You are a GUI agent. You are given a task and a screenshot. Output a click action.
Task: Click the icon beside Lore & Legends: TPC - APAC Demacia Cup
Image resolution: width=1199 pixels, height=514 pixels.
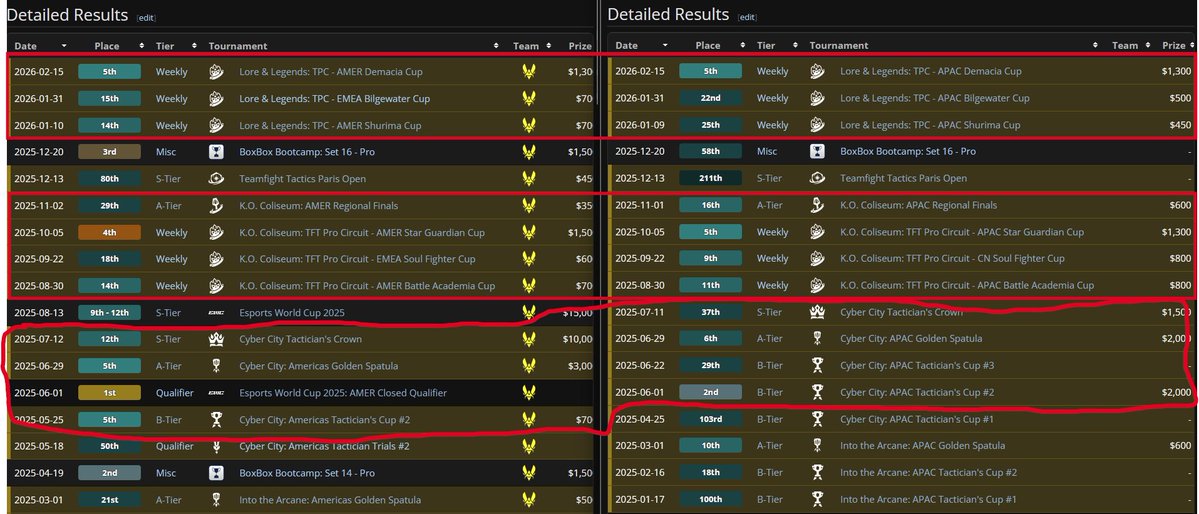coord(817,71)
